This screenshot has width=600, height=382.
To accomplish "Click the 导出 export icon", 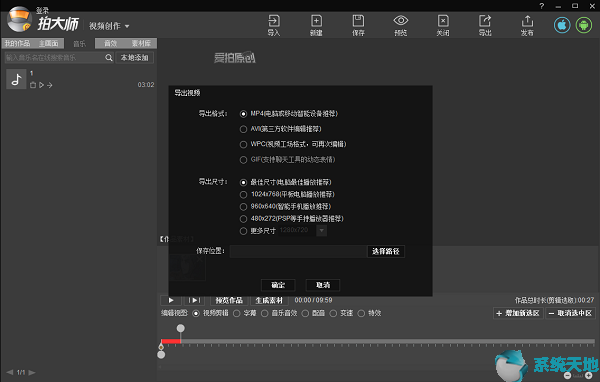I will pyautogui.click(x=485, y=25).
